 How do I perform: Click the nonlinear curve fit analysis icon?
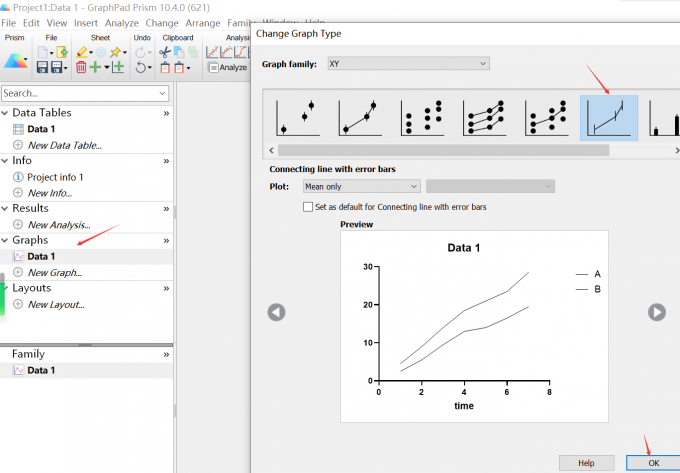point(226,52)
